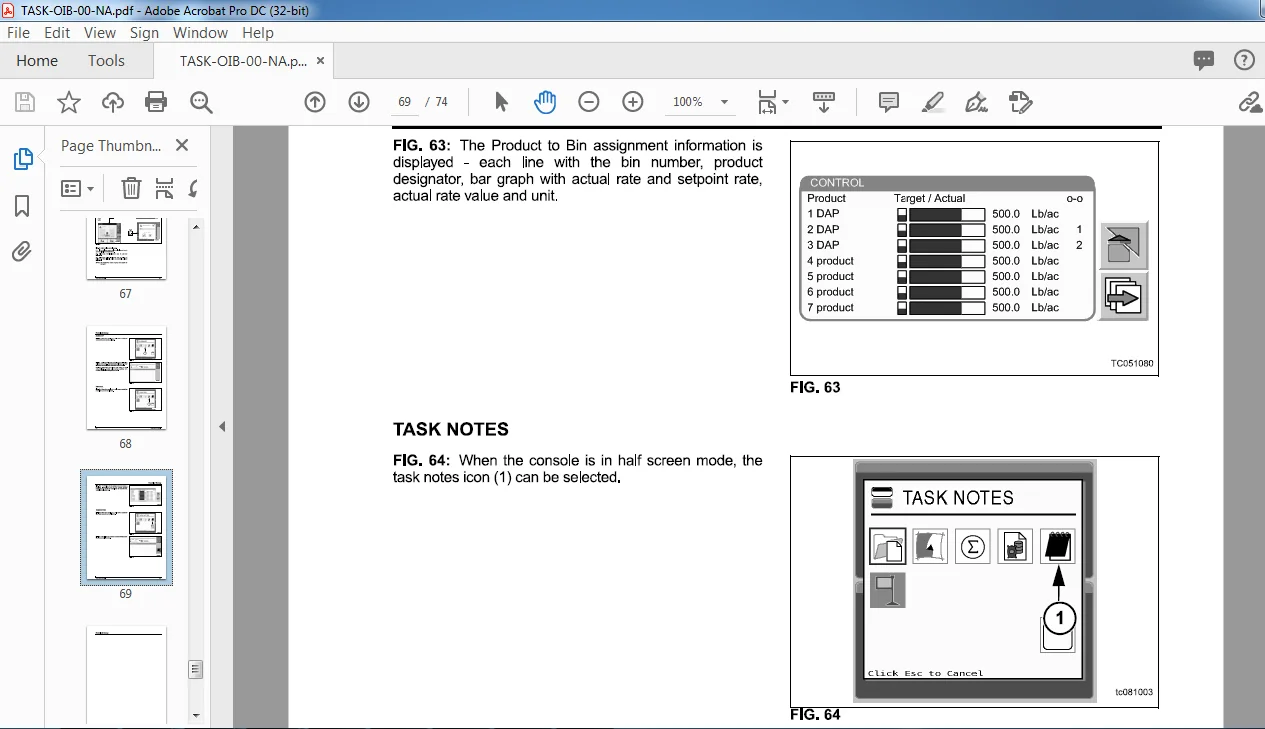Open the Attachments paperclip panel
The width and height of the screenshot is (1265, 729).
pyautogui.click(x=22, y=251)
